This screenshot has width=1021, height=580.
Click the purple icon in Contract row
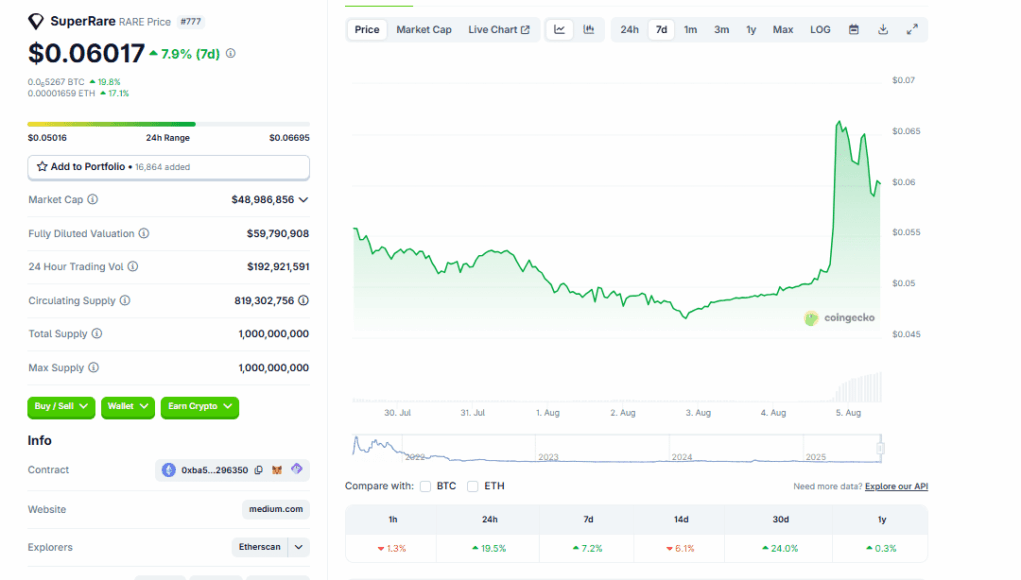coord(297,469)
